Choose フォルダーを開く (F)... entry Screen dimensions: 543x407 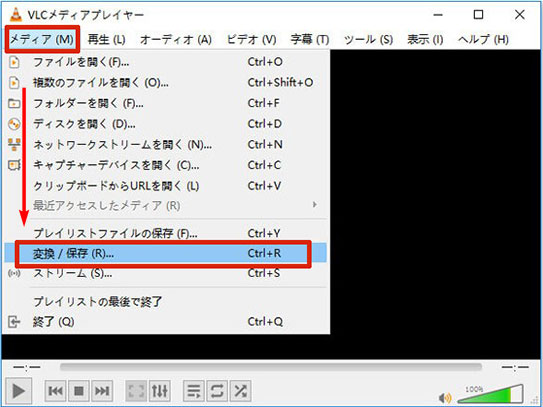click(166, 103)
